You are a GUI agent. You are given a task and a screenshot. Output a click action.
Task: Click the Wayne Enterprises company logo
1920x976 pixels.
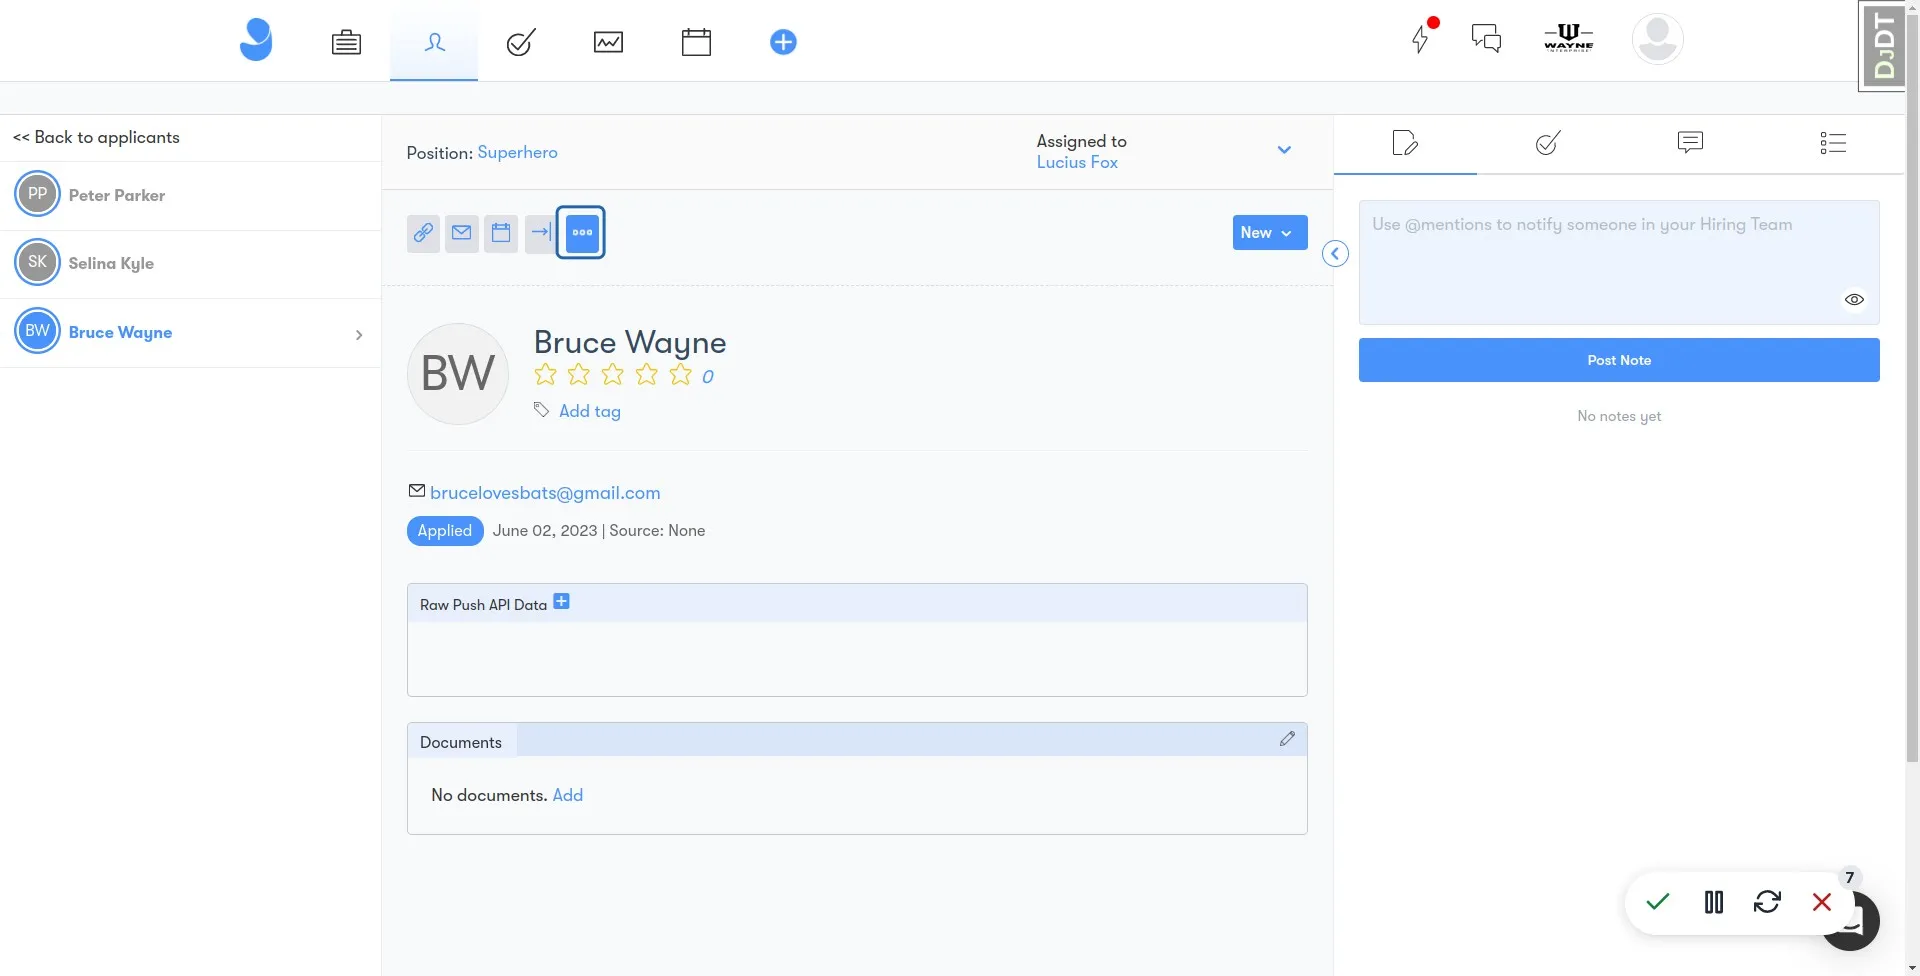1568,38
